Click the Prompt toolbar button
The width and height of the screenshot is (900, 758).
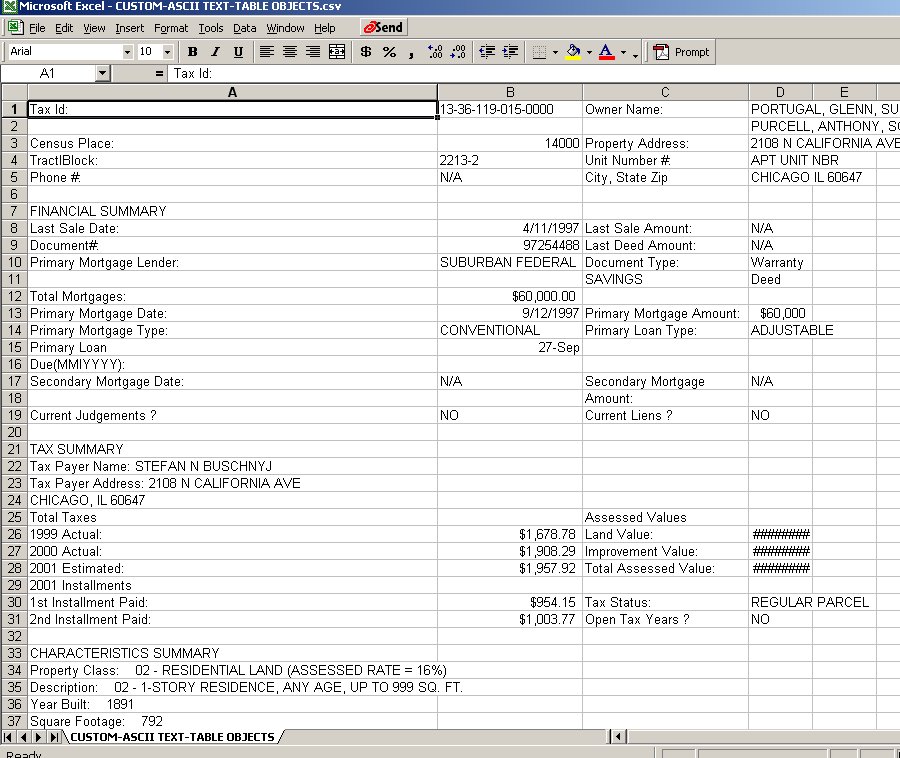point(681,52)
